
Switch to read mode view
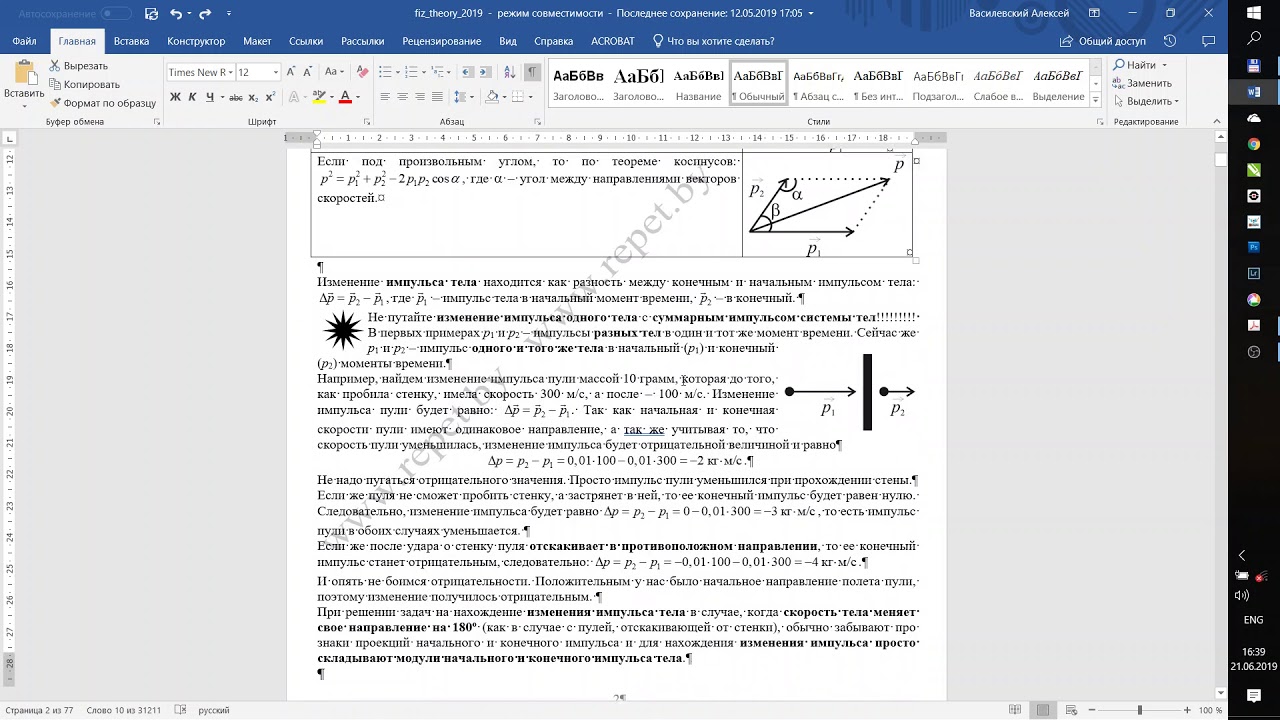1015,710
